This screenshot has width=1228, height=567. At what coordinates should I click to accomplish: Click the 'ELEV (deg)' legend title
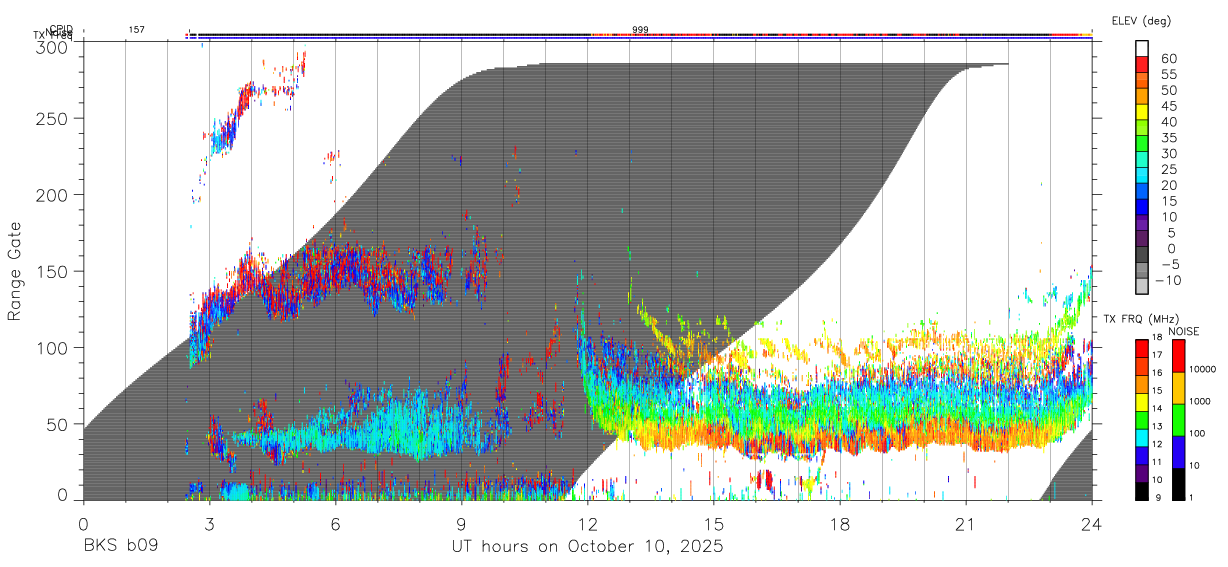(1141, 21)
